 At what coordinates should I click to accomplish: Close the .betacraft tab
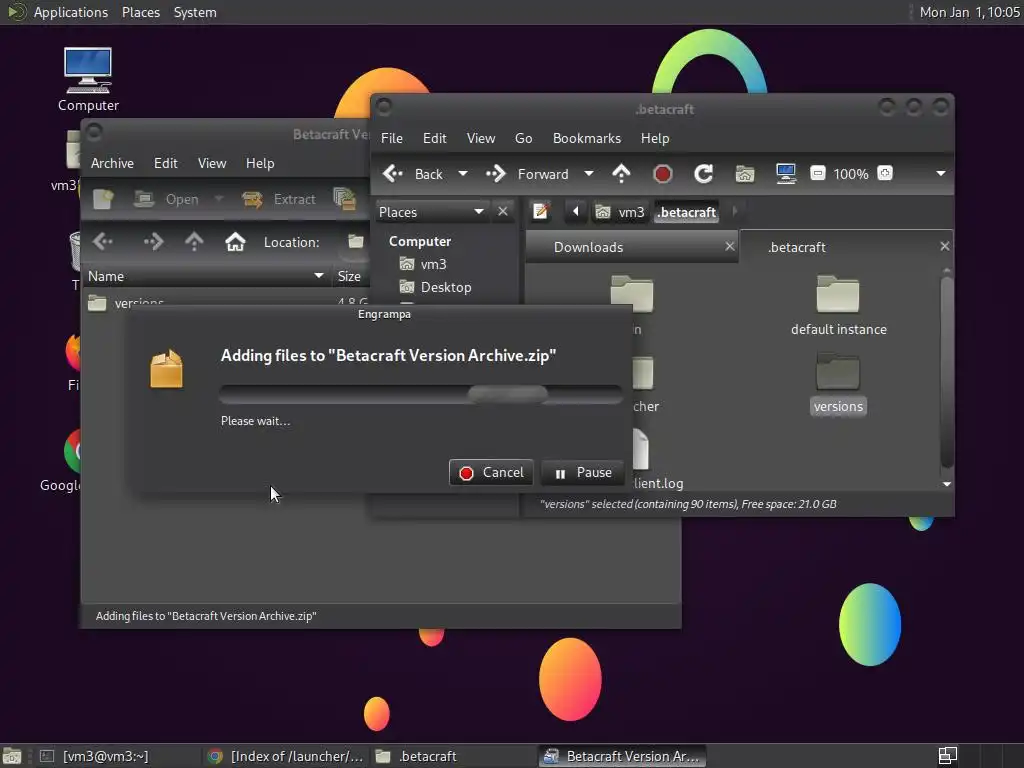pos(944,246)
